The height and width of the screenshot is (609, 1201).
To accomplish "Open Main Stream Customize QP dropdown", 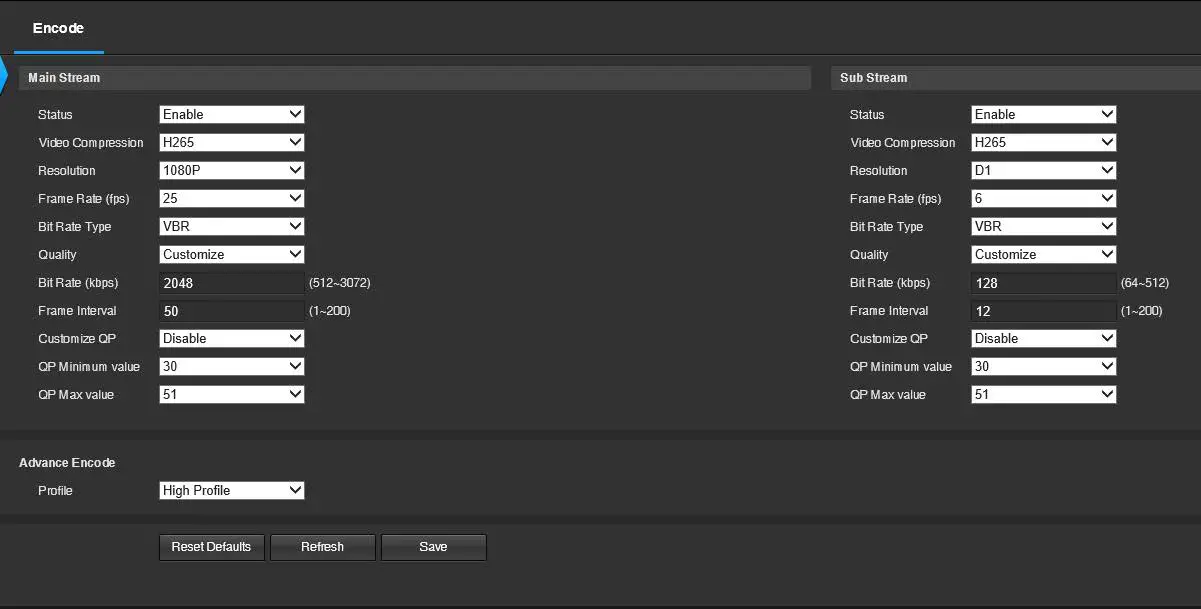I will click(232, 339).
